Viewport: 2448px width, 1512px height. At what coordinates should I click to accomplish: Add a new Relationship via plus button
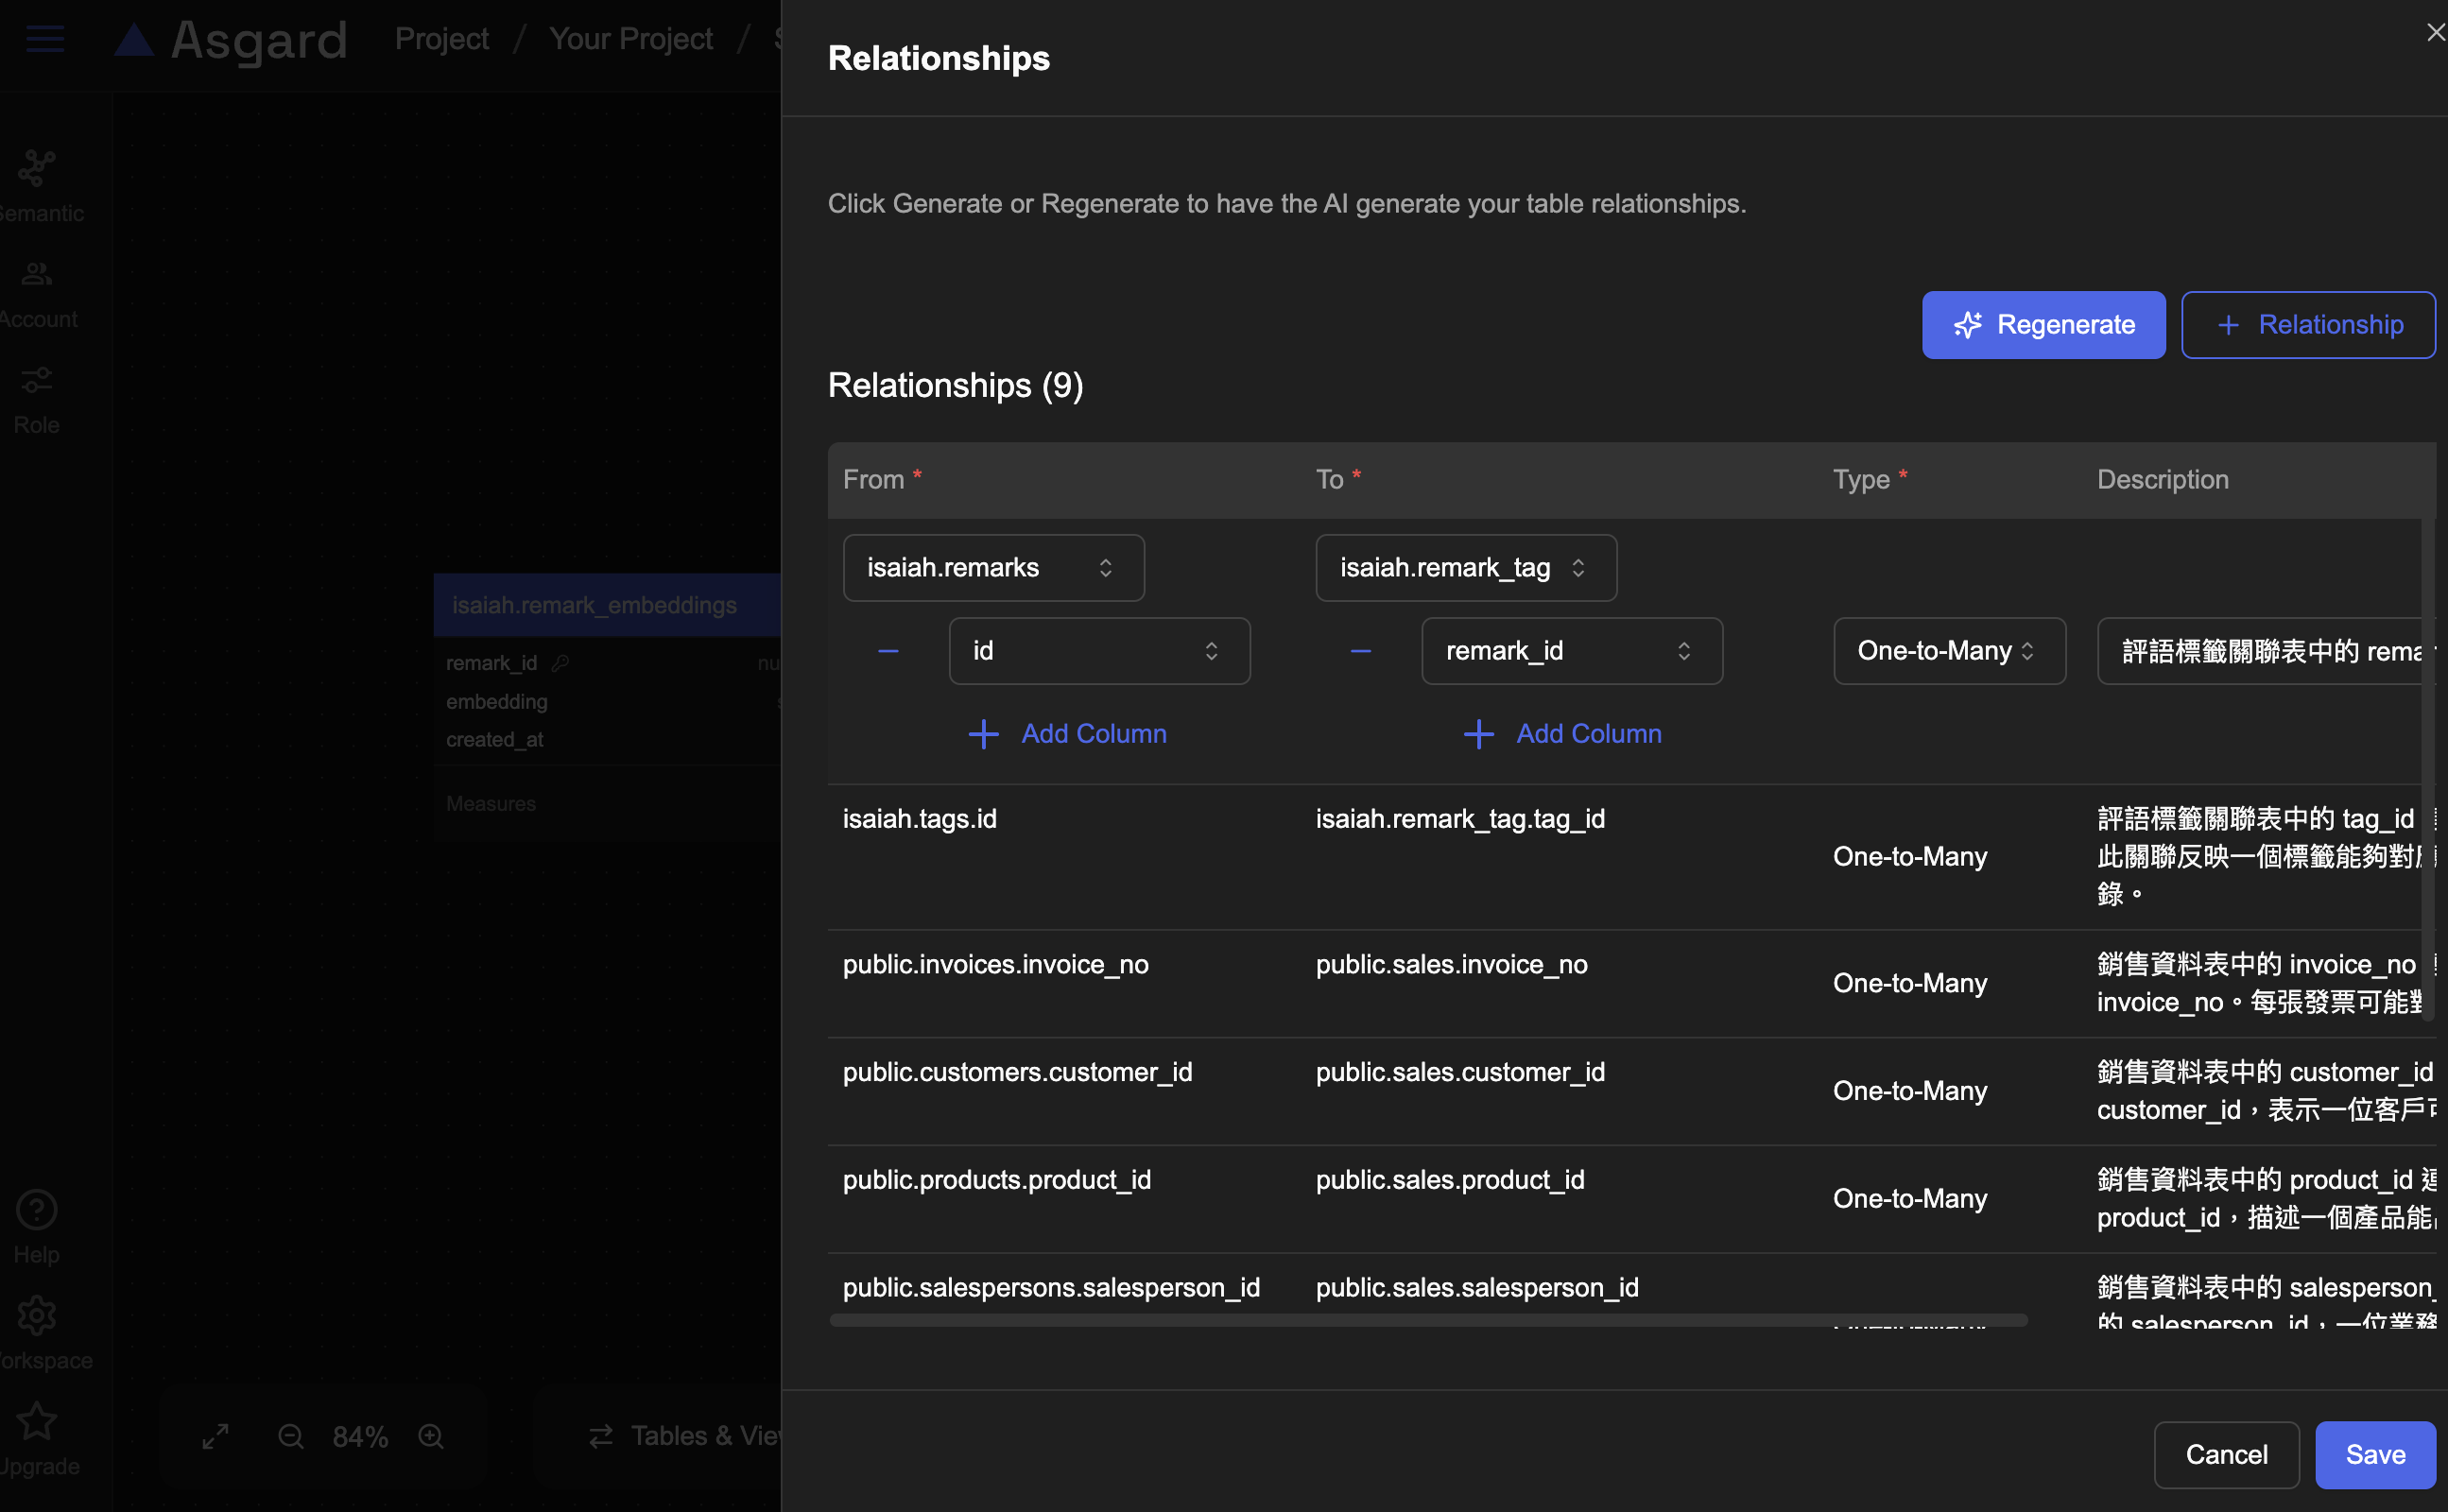(x=2307, y=325)
